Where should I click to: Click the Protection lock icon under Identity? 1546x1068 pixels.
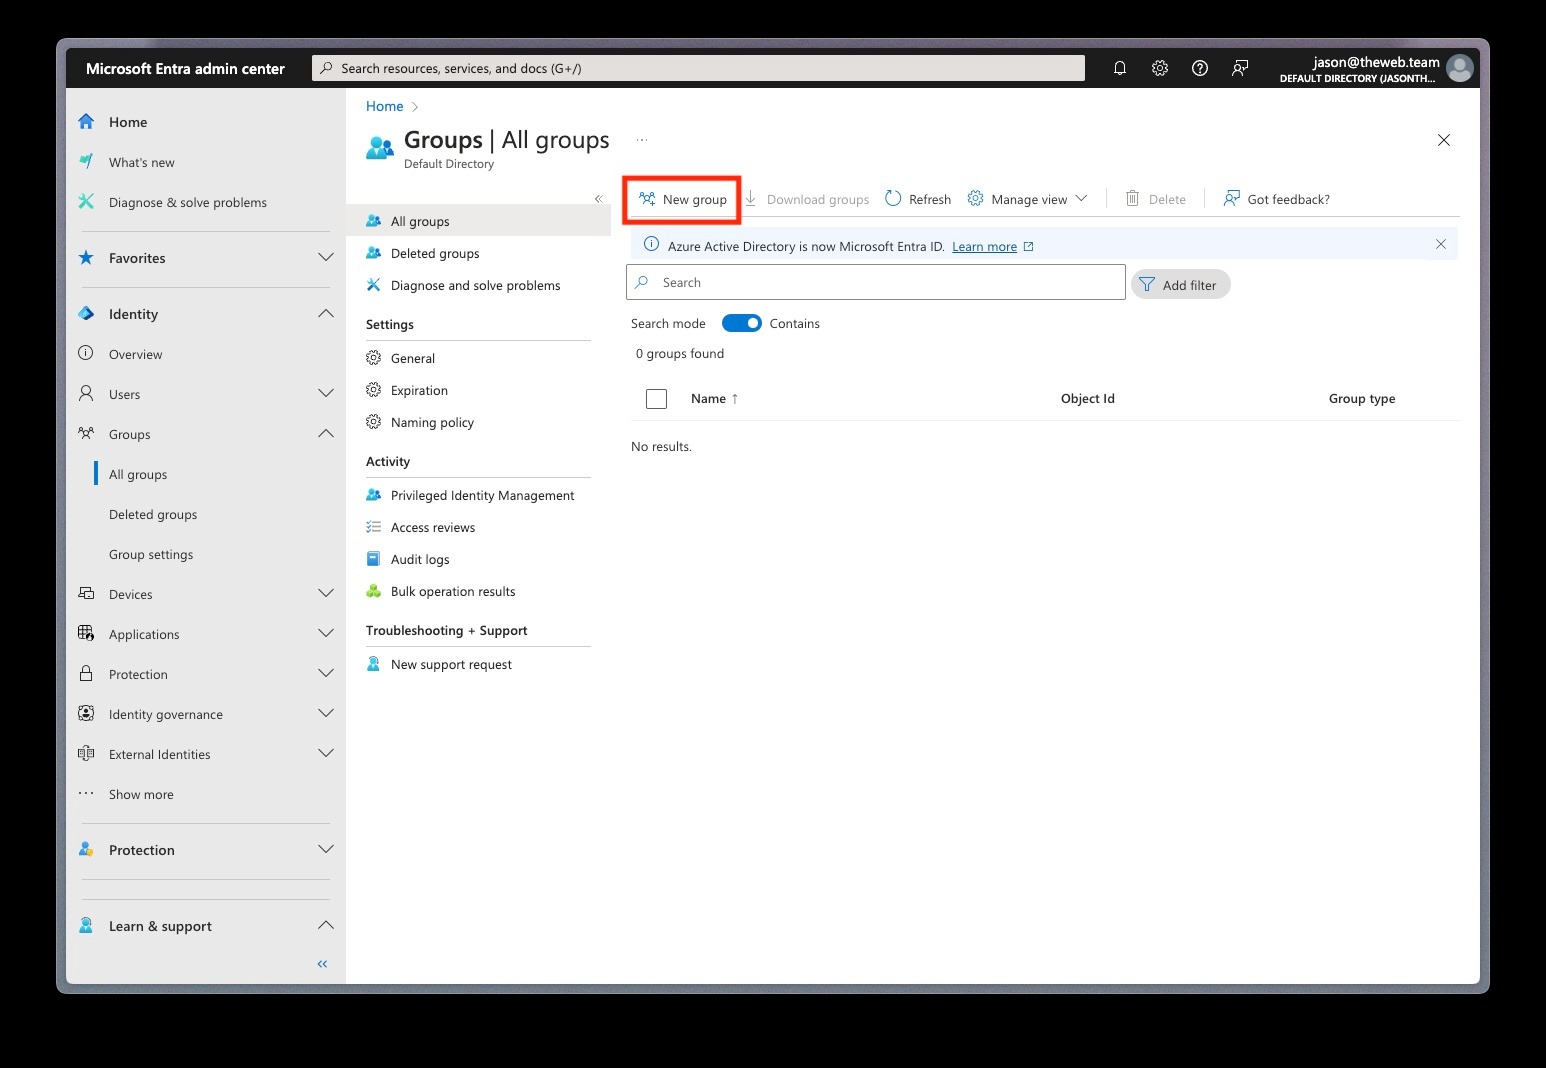click(87, 674)
